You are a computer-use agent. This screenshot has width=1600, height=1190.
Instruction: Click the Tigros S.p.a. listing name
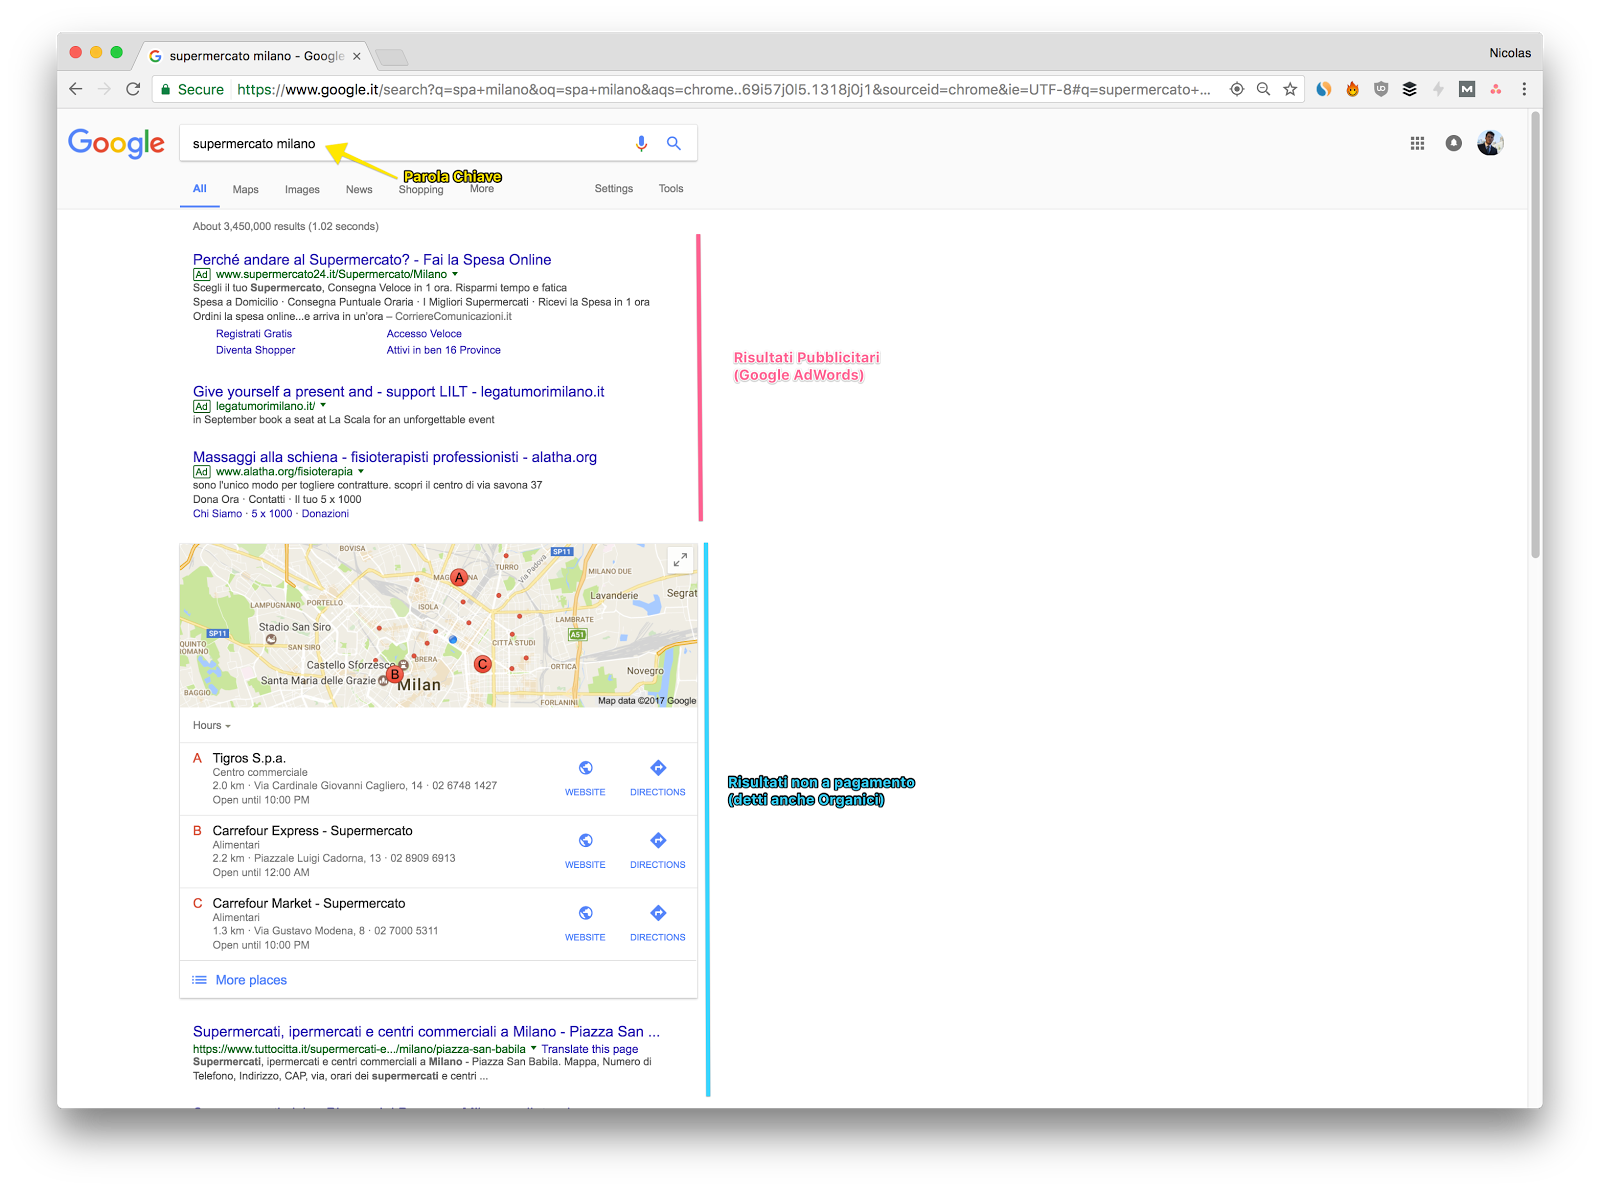pyautogui.click(x=249, y=758)
